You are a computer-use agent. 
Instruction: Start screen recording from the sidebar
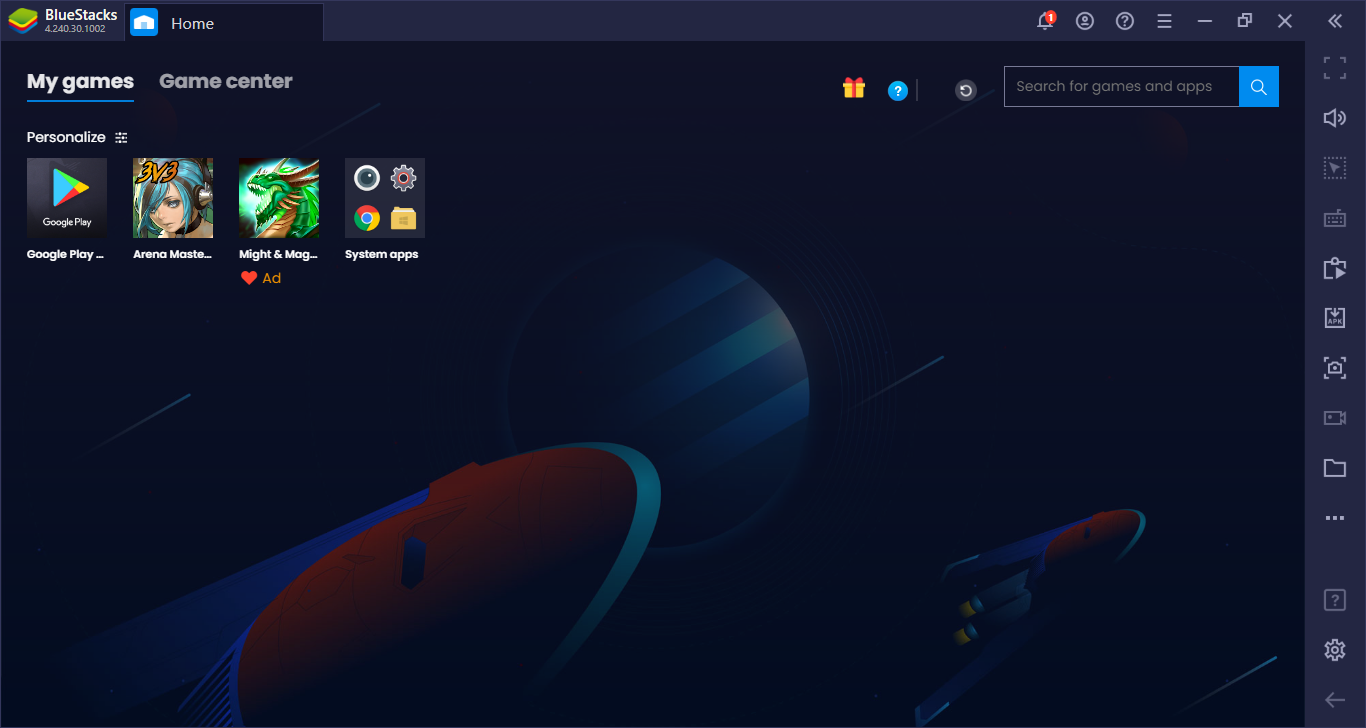[1335, 418]
